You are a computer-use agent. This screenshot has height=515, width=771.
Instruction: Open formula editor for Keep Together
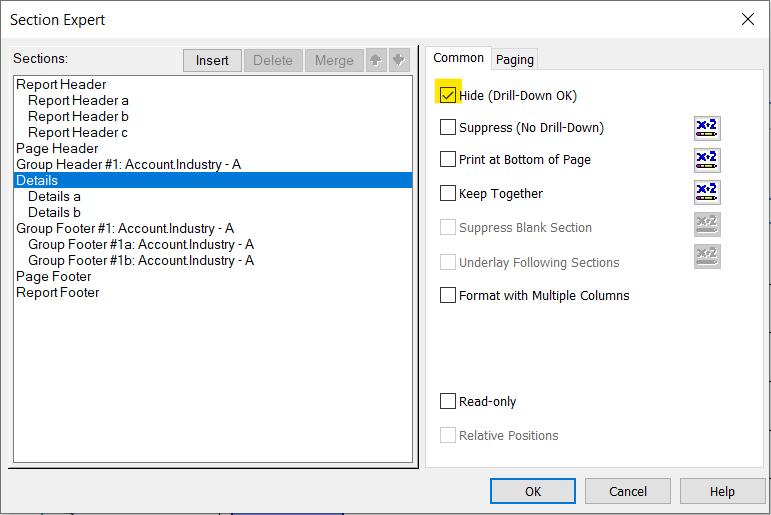click(x=707, y=193)
